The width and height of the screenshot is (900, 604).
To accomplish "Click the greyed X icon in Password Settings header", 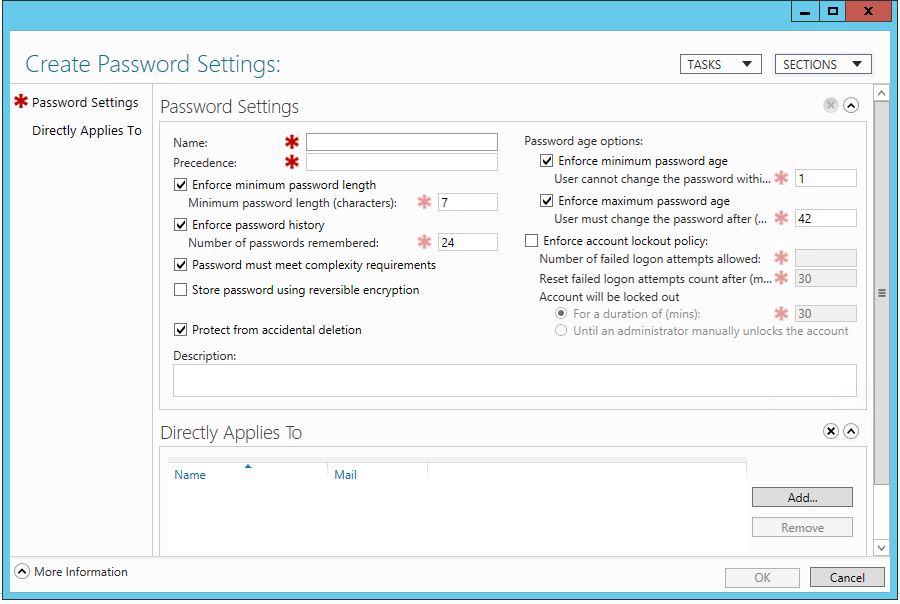I will click(x=830, y=105).
